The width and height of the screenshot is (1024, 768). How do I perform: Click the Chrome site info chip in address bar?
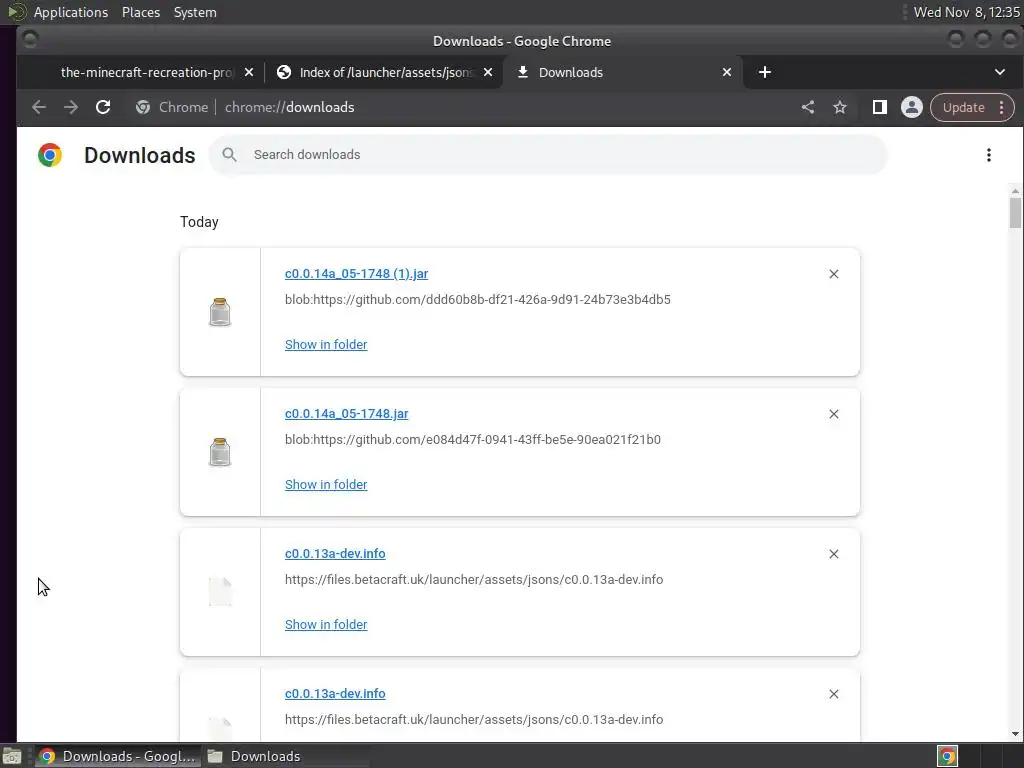(172, 107)
